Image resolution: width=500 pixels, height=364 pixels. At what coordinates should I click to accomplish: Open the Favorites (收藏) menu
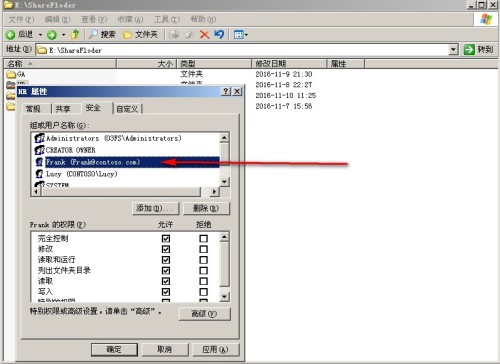(x=130, y=19)
